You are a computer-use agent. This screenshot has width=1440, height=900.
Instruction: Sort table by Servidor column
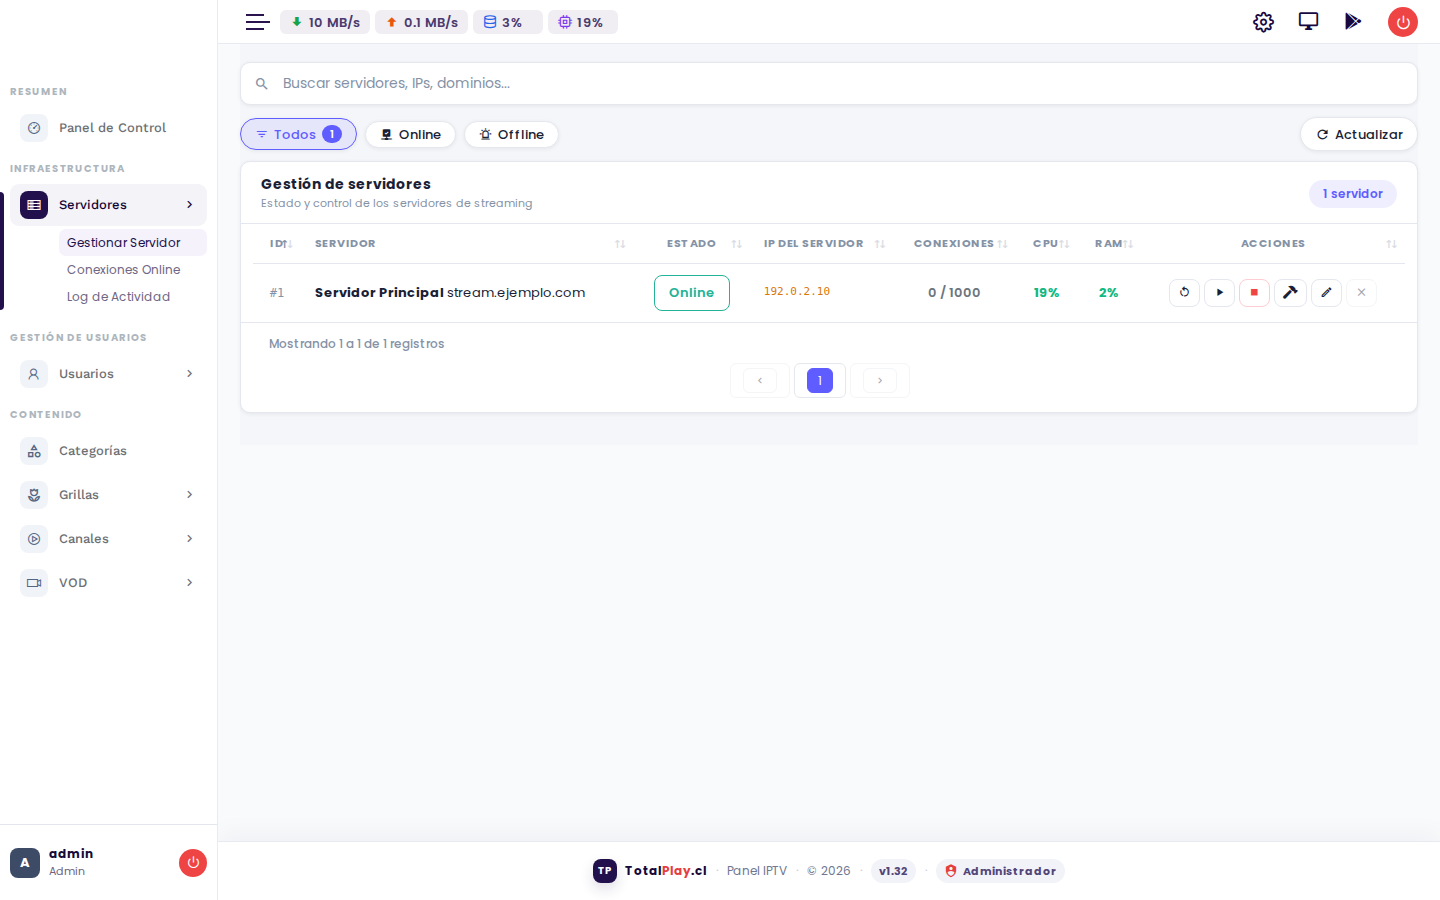pyautogui.click(x=468, y=244)
